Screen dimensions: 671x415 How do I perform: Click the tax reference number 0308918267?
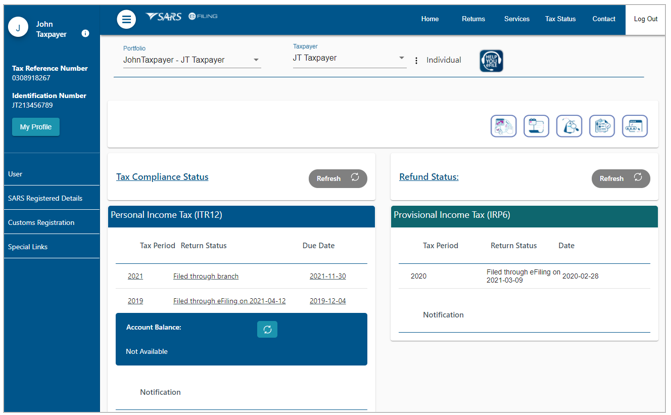[31, 78]
